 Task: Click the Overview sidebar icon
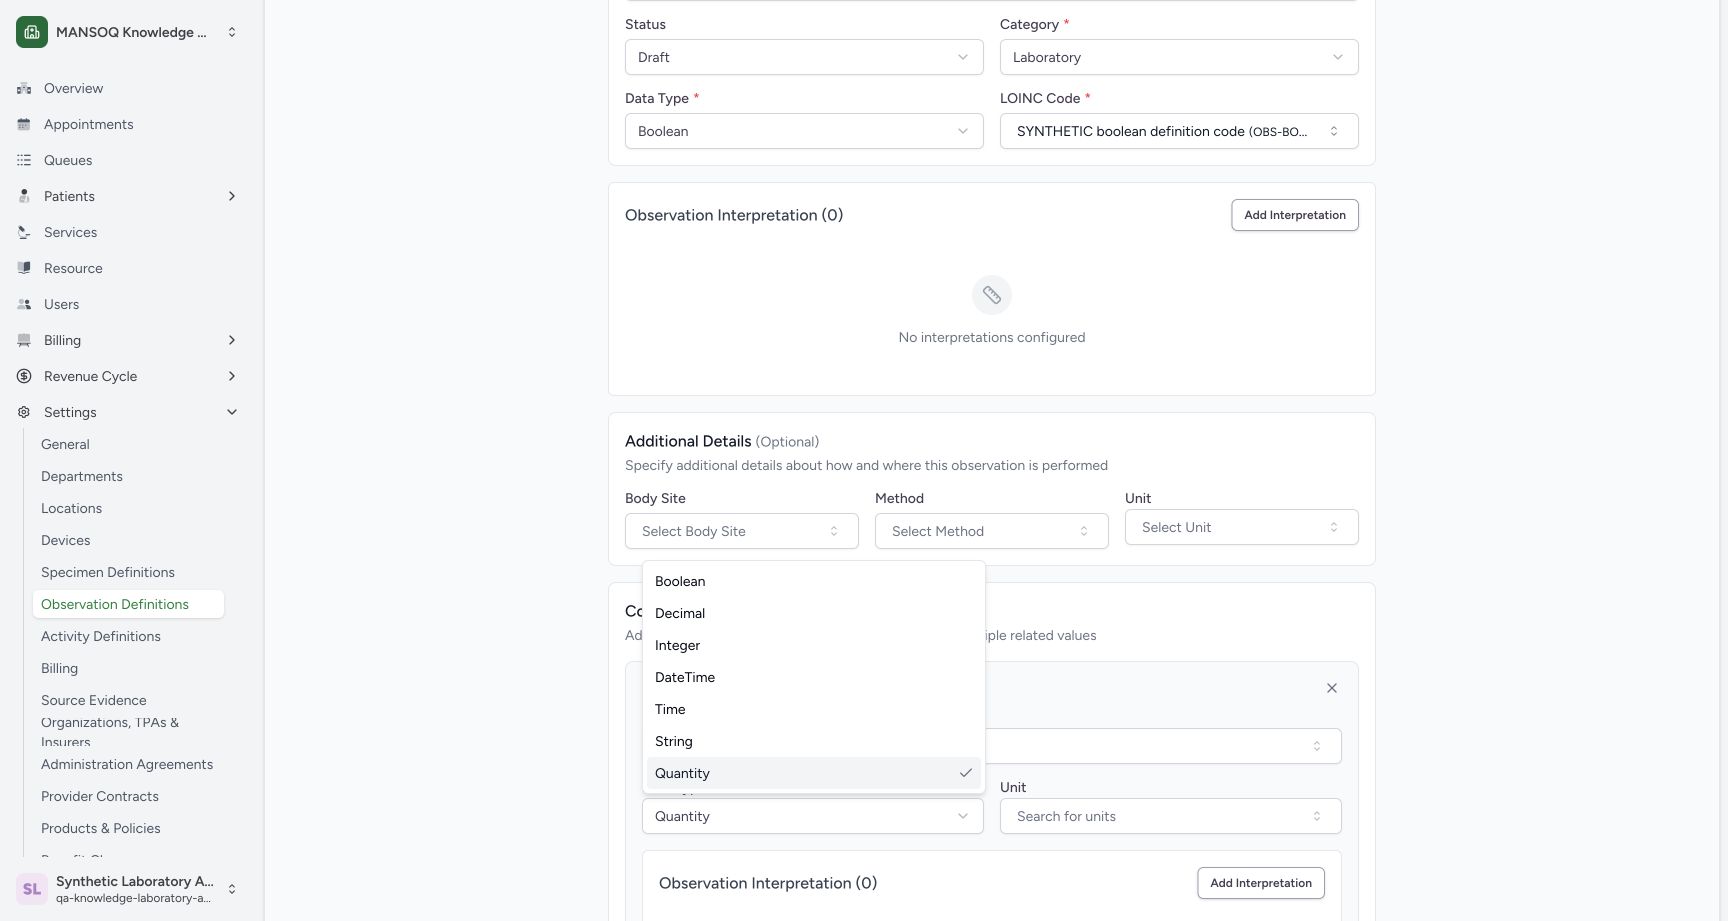pos(24,88)
